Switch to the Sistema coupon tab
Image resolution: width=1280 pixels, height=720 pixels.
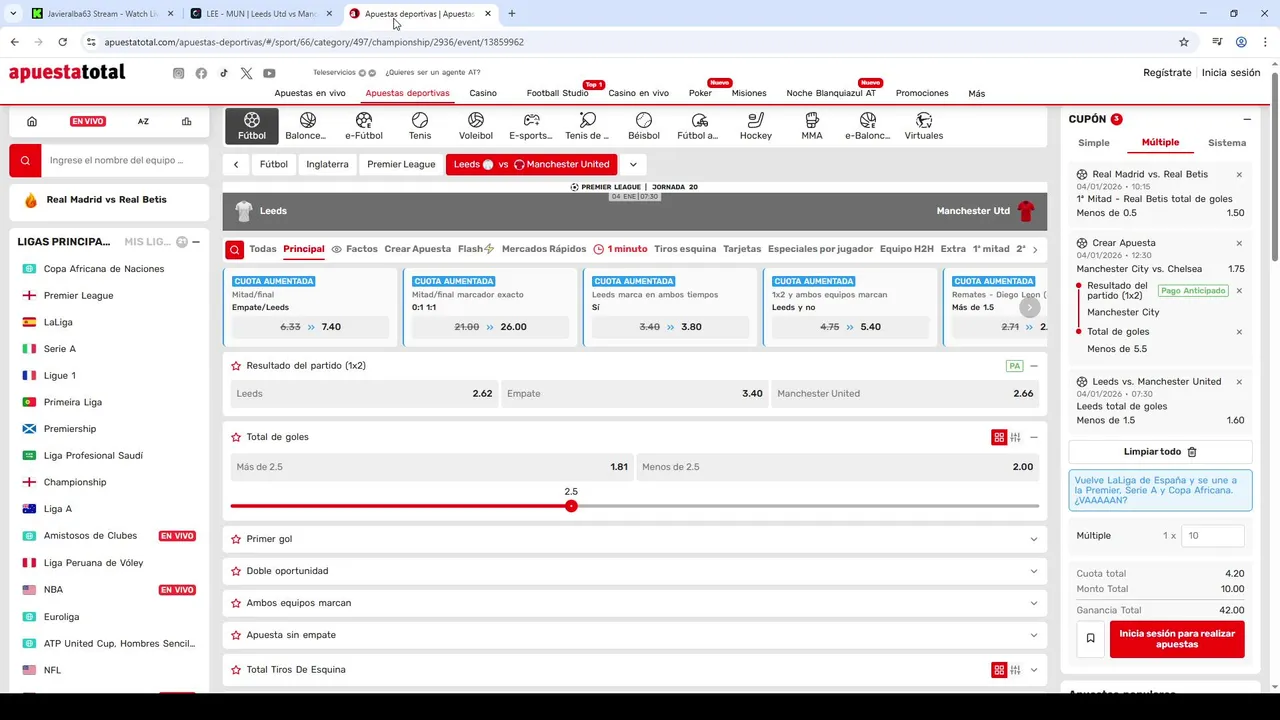point(1227,143)
